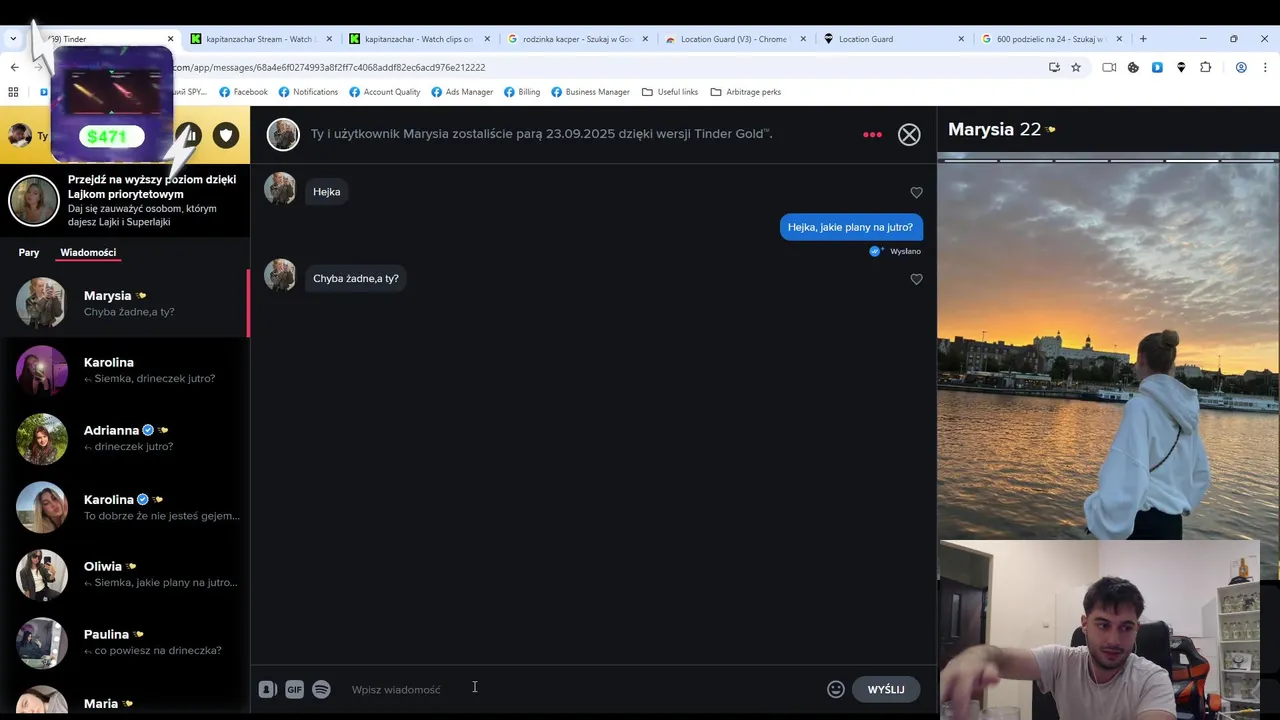
Task: Click the WYŚLIJ send button
Action: (886, 689)
